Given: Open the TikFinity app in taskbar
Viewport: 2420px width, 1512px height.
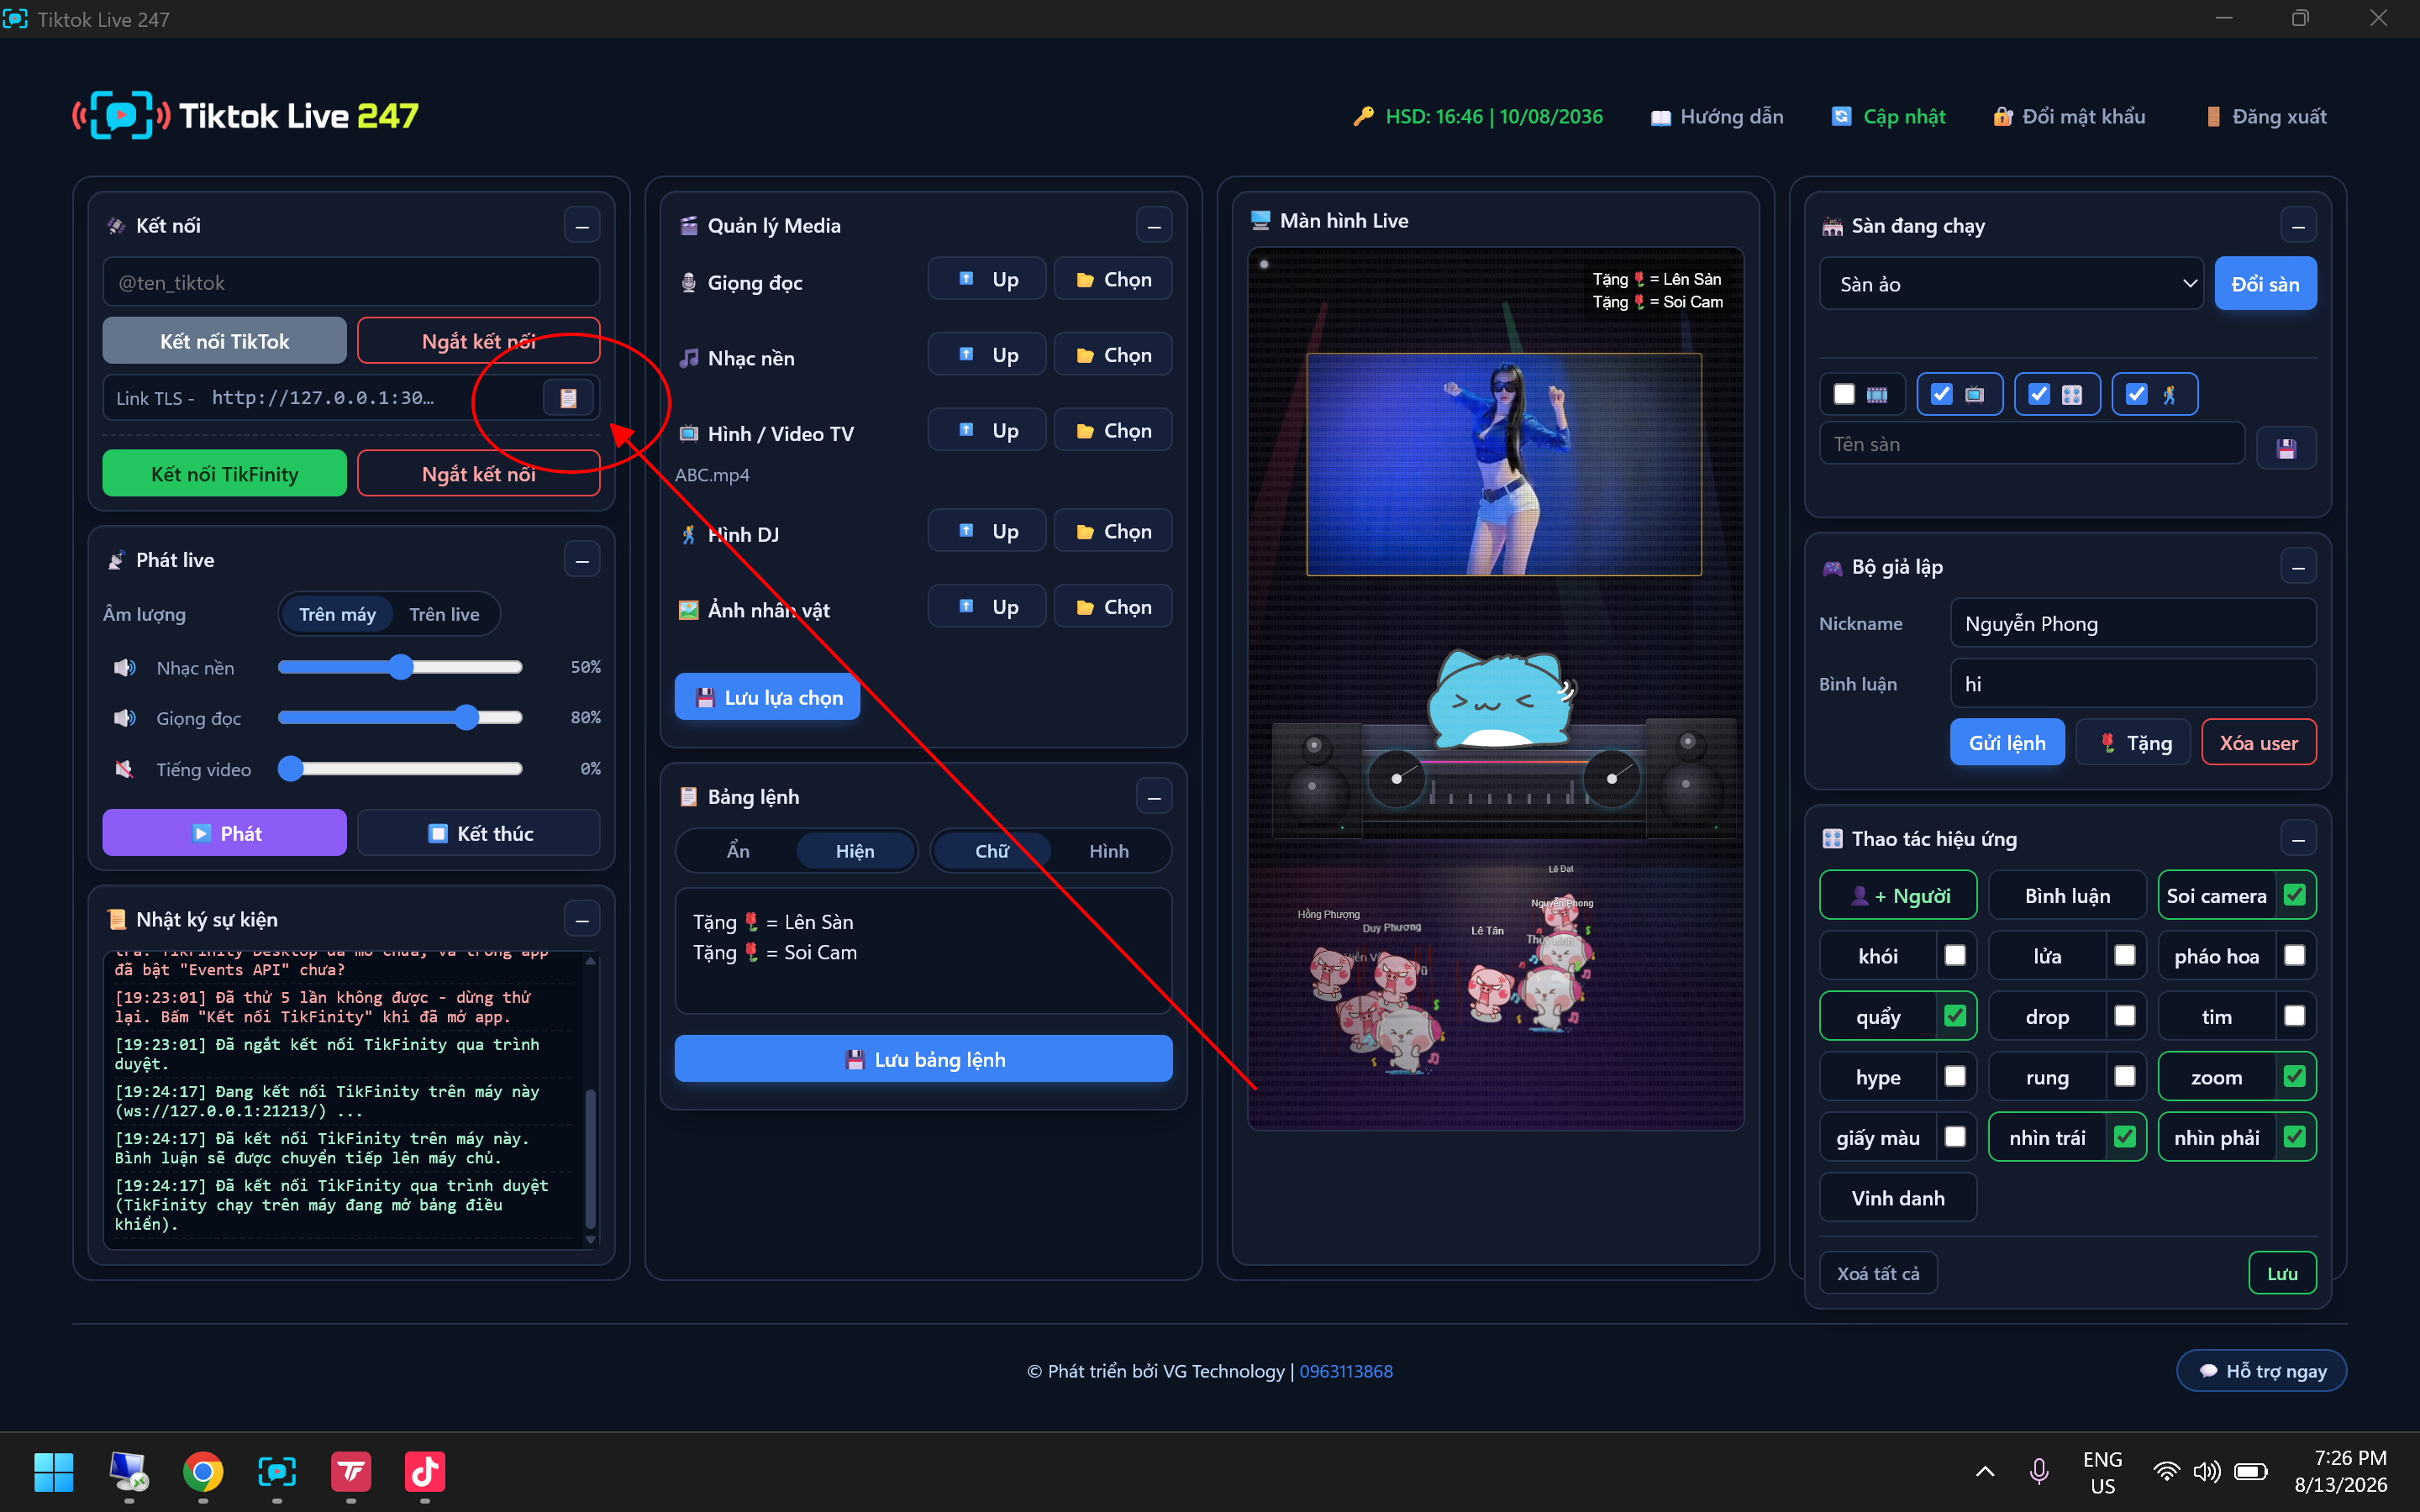Looking at the screenshot, I should point(351,1471).
